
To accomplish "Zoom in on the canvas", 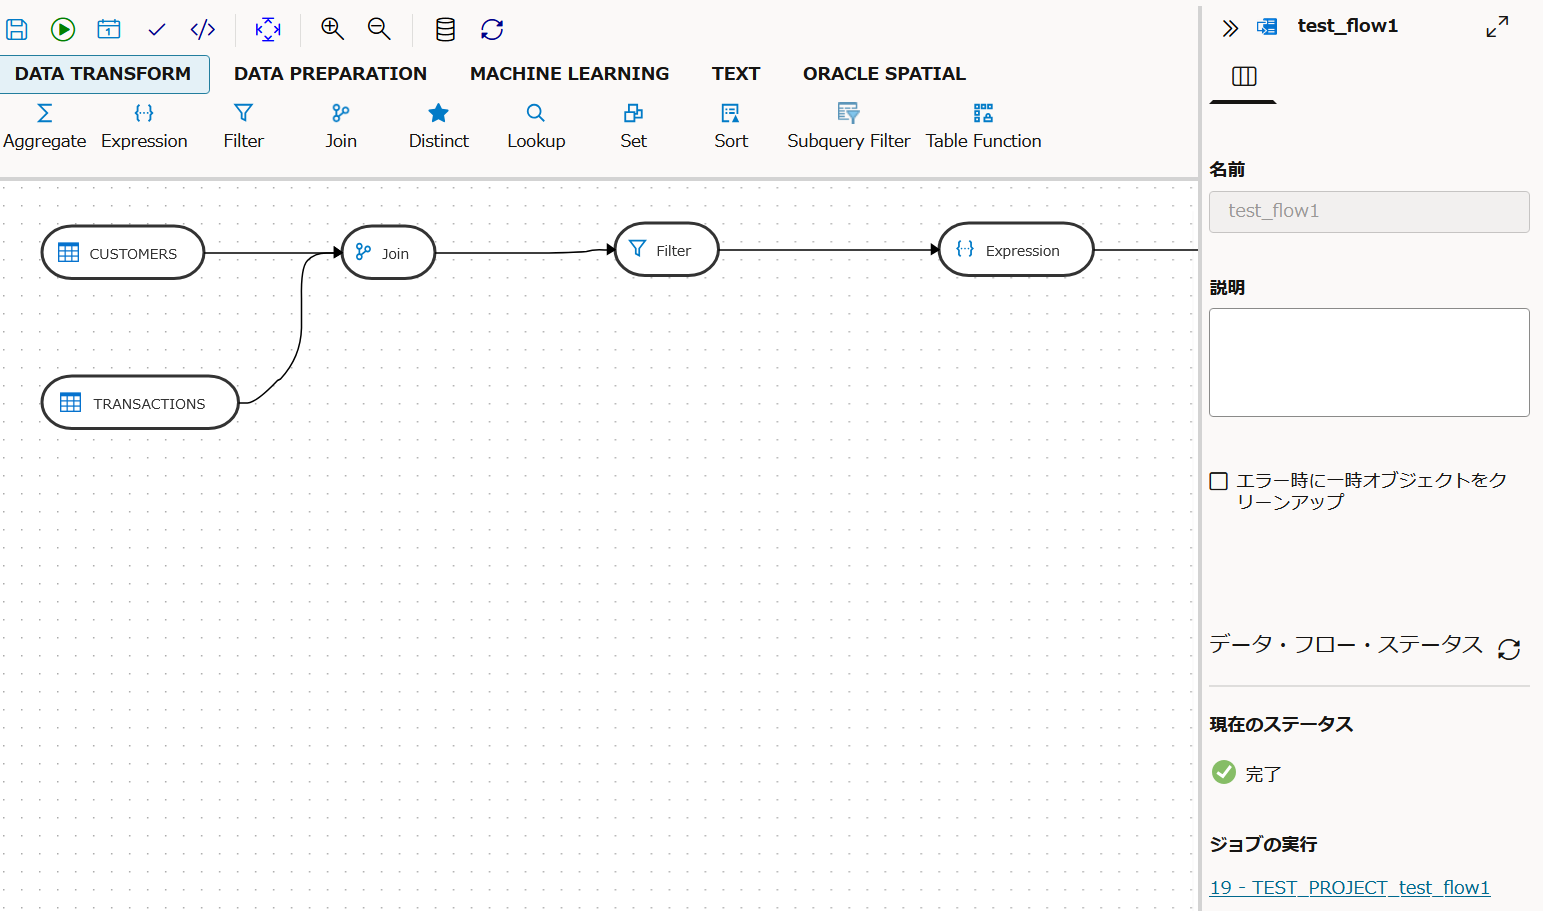I will click(x=332, y=29).
